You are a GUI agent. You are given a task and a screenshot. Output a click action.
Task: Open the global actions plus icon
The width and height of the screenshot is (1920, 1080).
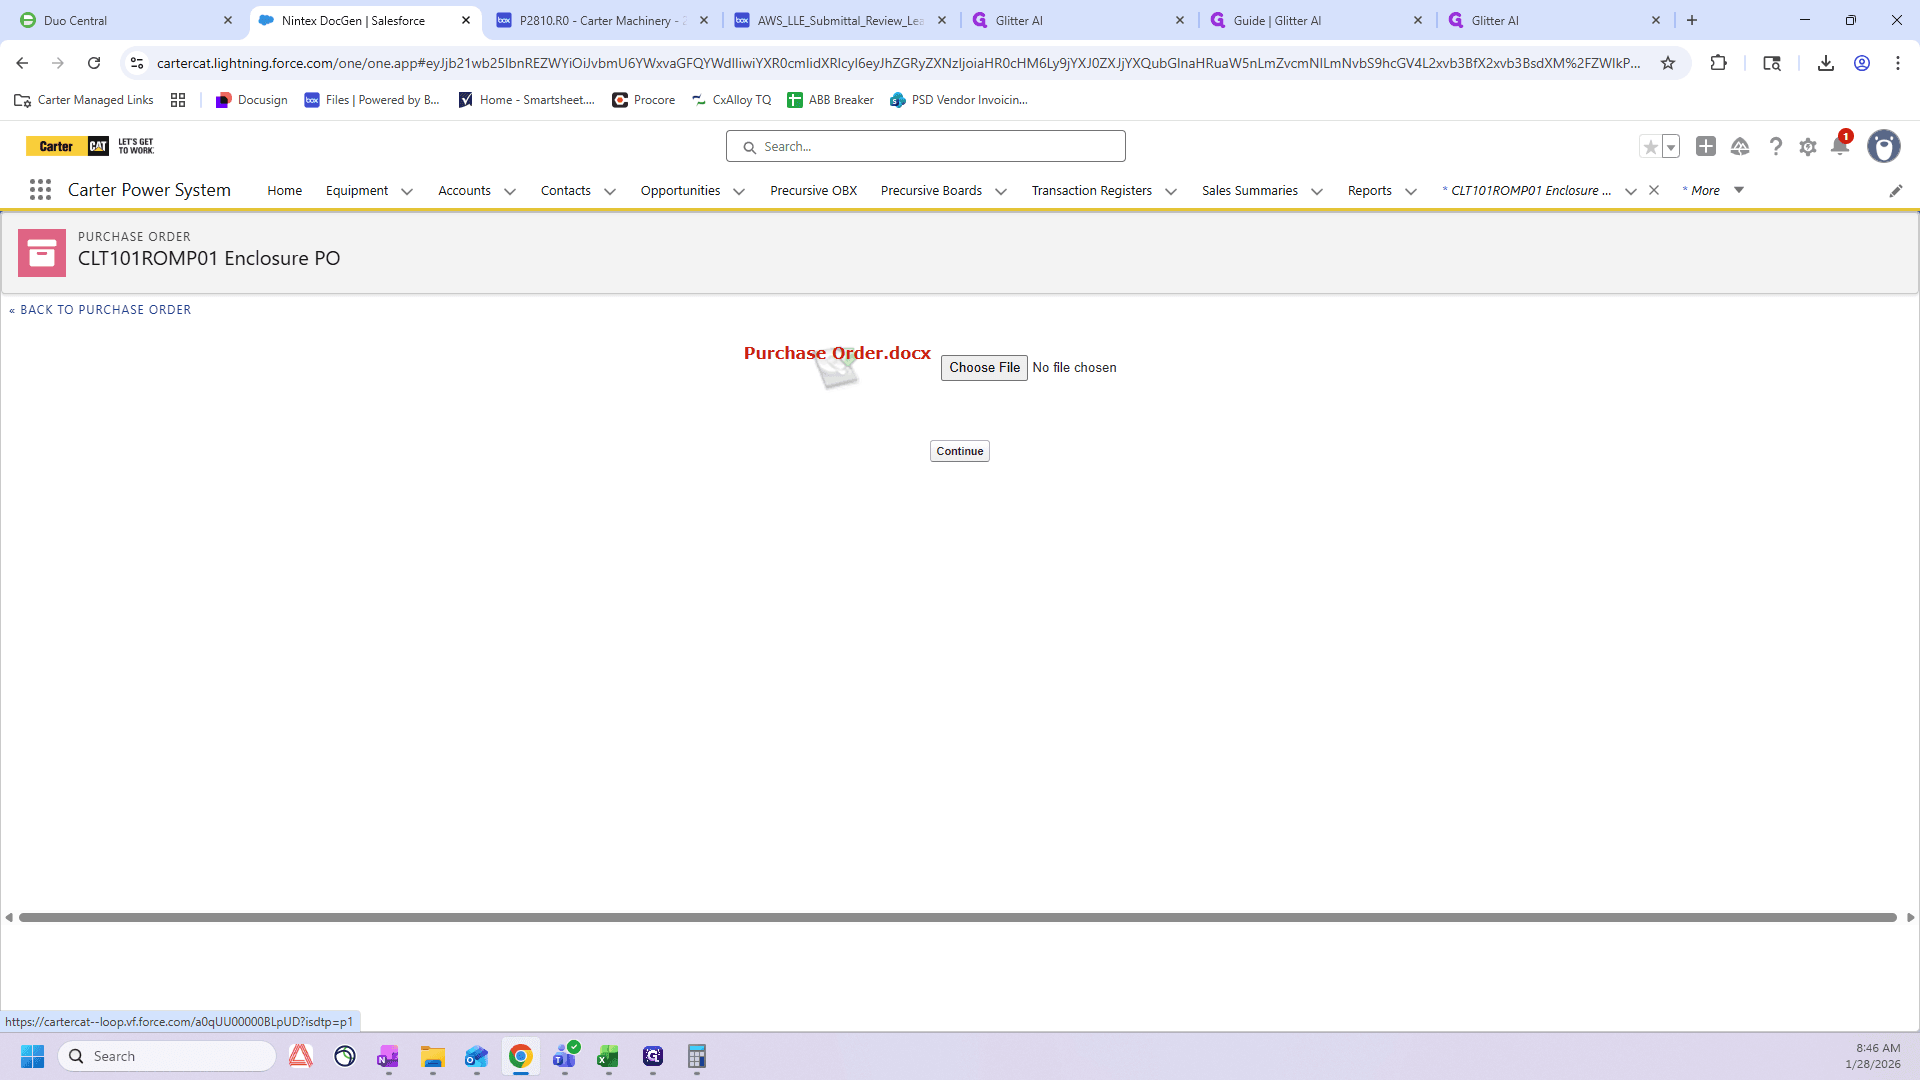1706,146
